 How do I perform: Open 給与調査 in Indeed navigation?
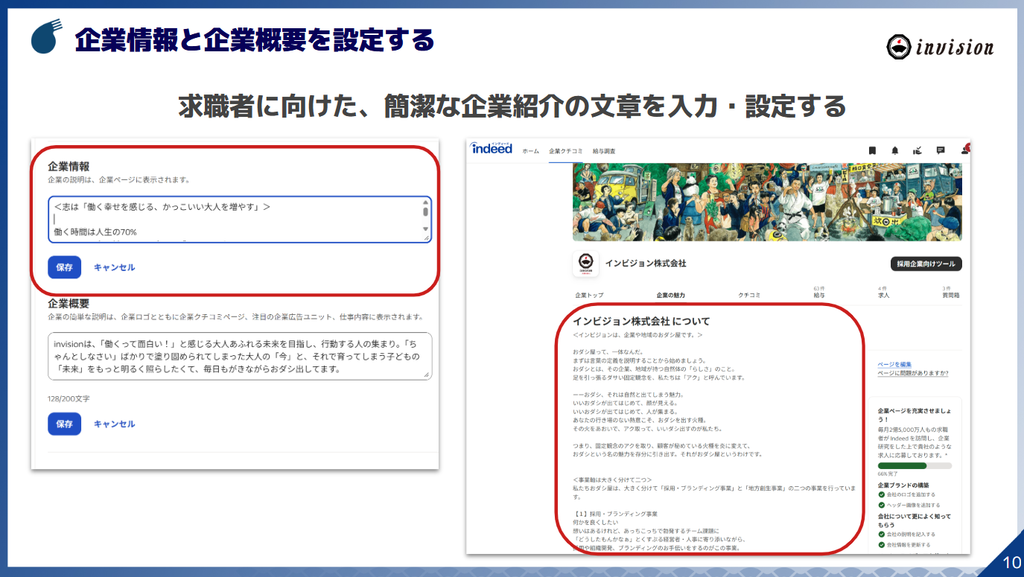point(604,151)
